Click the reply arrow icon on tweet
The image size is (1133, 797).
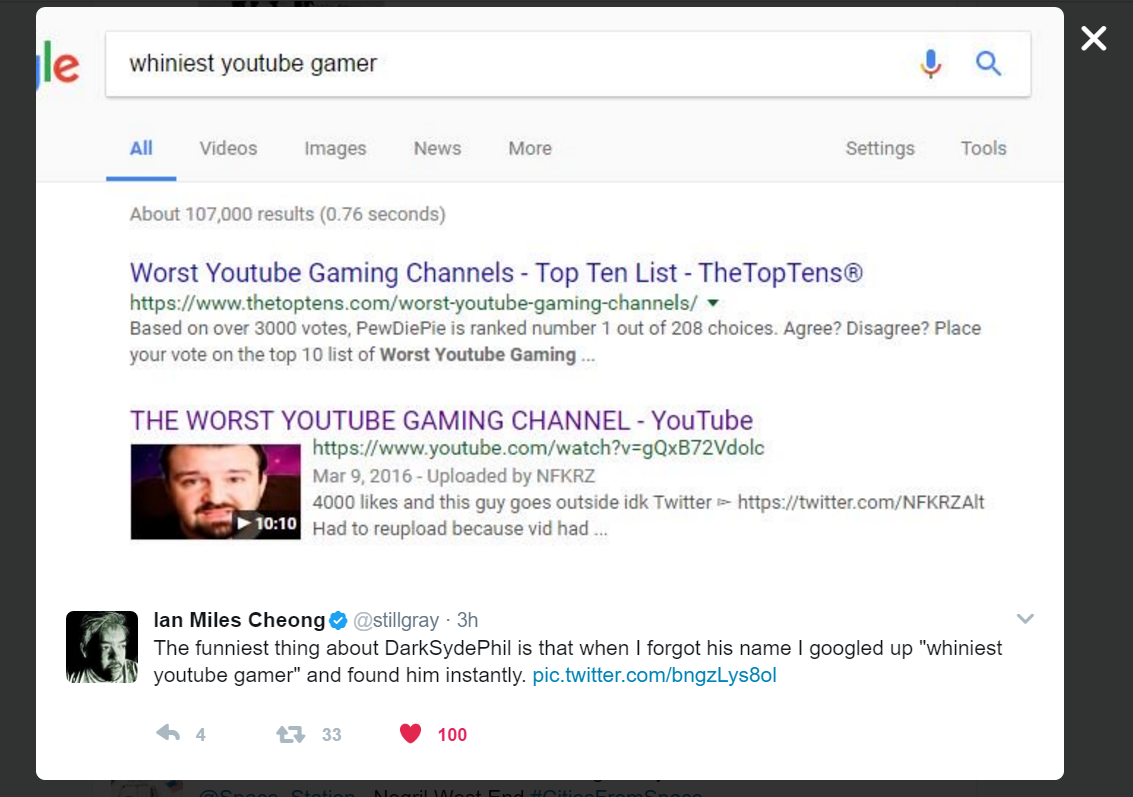click(168, 733)
